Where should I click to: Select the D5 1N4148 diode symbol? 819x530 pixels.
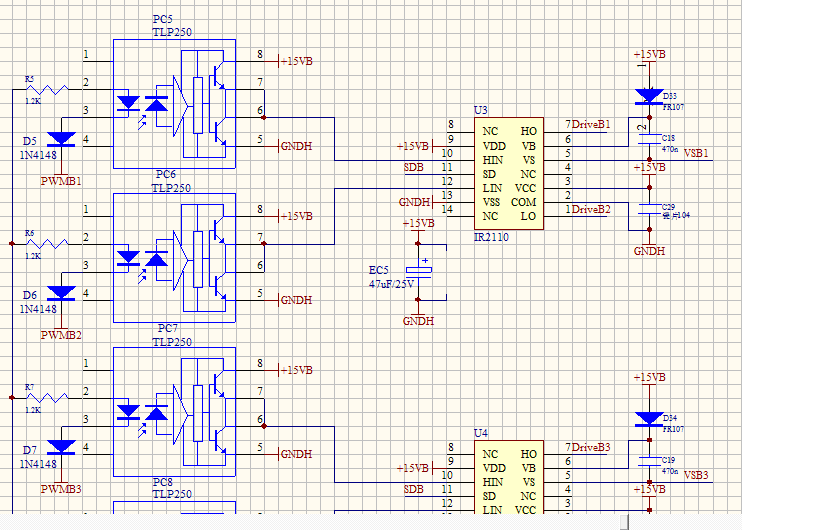click(x=62, y=140)
